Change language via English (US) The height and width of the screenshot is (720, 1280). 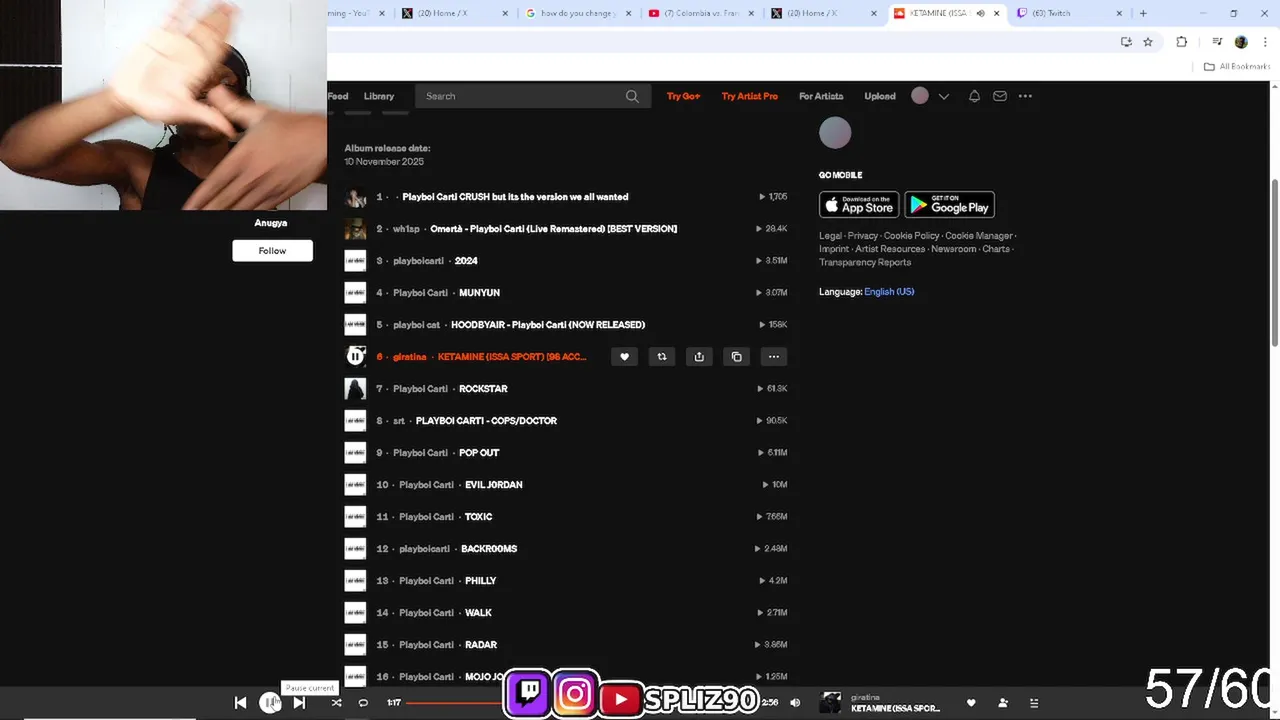click(x=889, y=292)
